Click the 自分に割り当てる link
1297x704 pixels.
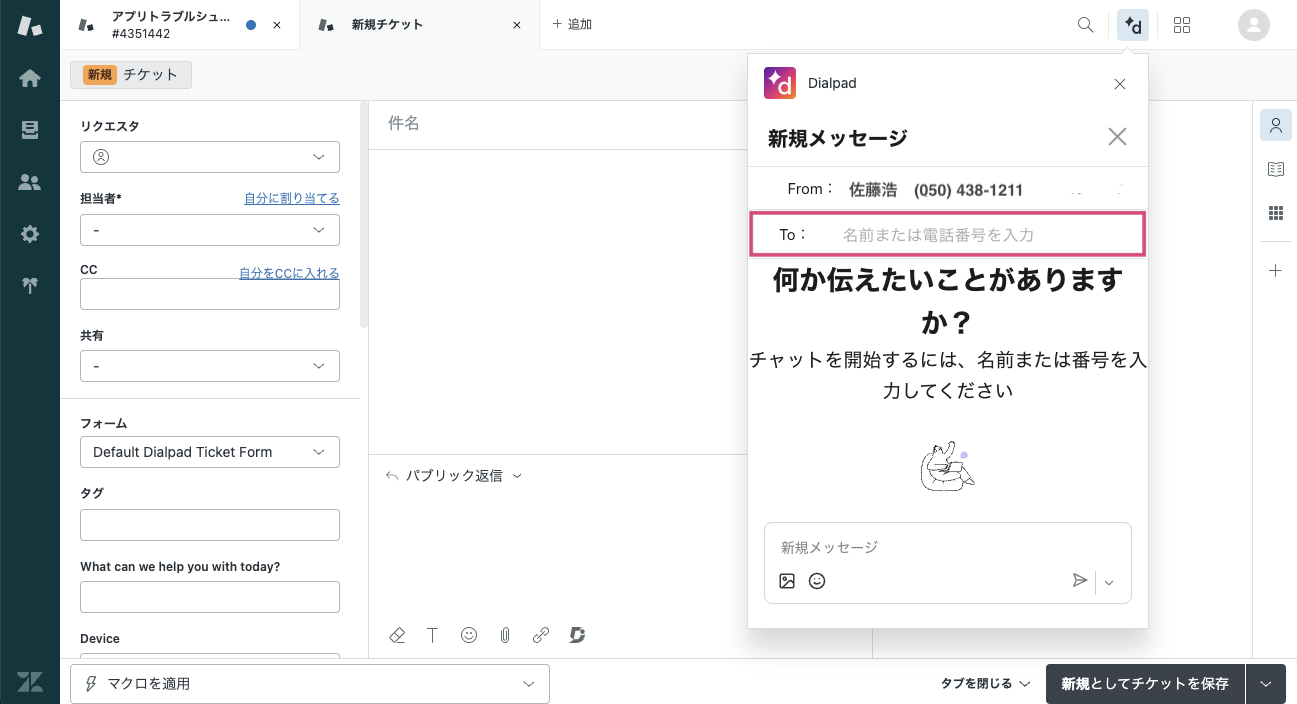click(291, 199)
